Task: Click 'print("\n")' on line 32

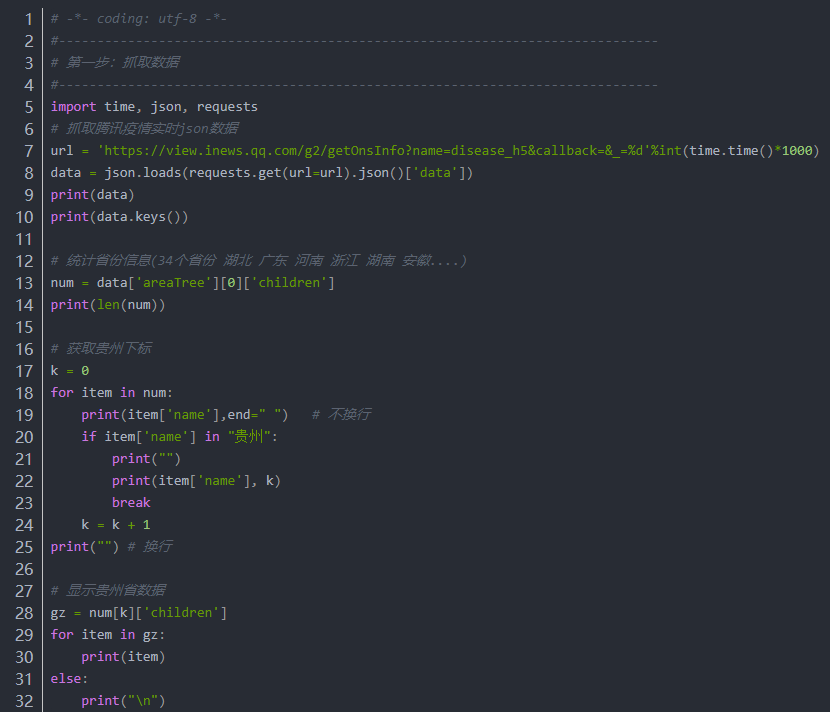Action: [123, 701]
